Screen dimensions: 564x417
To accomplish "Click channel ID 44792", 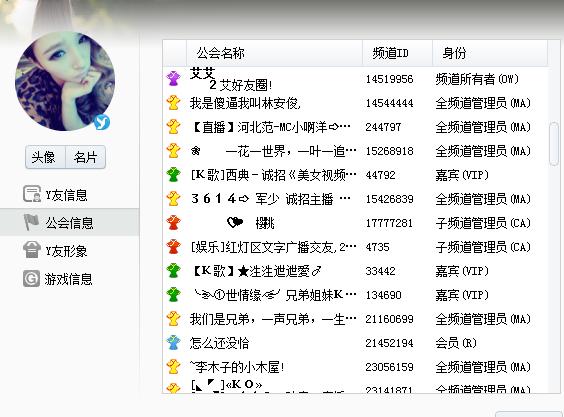I will click(x=380, y=175).
